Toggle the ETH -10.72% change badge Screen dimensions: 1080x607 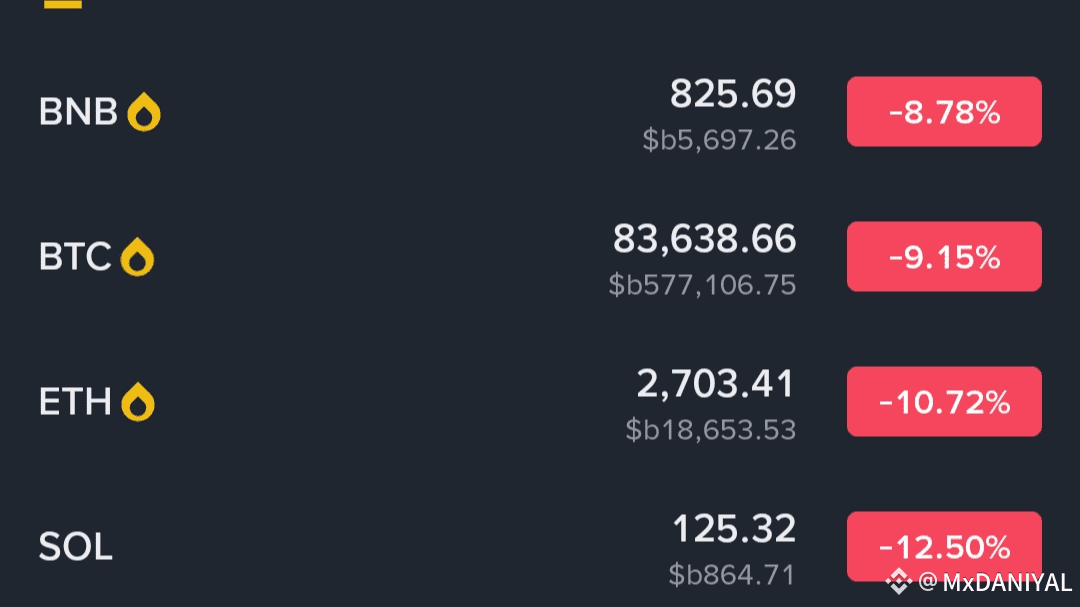[x=944, y=402]
